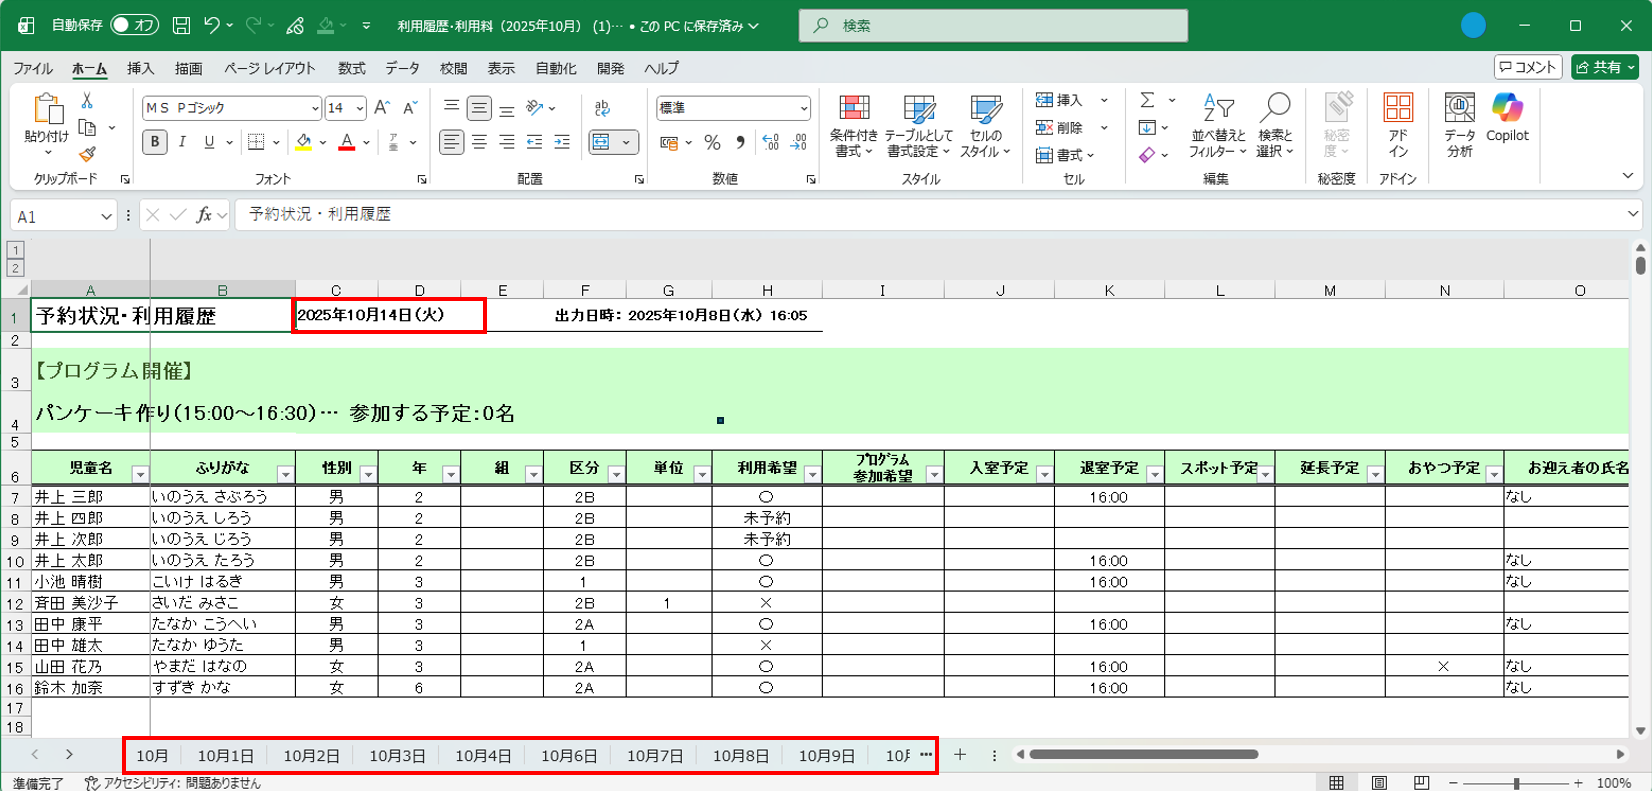Click the zoom slider in status bar
The height and width of the screenshot is (791, 1652).
[x=1516, y=783]
